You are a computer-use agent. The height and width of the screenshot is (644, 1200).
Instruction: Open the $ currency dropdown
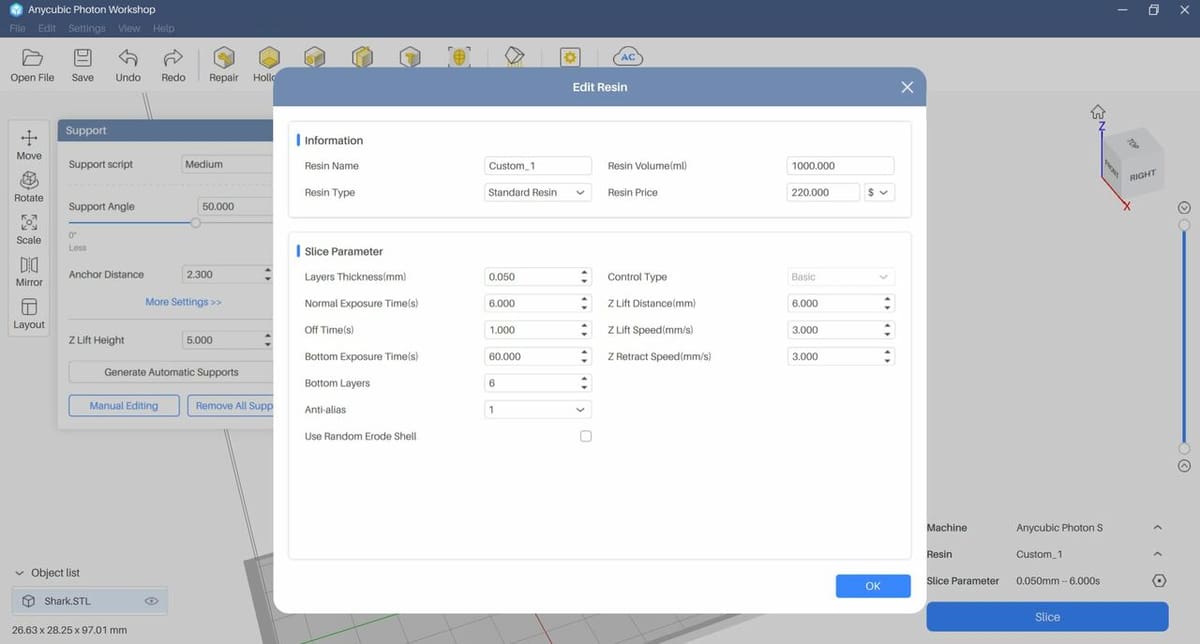(x=879, y=192)
